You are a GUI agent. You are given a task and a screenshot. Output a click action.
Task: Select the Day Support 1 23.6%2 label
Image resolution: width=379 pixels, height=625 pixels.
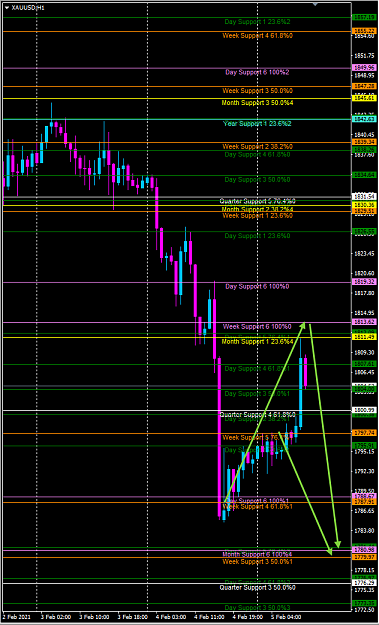click(257, 22)
